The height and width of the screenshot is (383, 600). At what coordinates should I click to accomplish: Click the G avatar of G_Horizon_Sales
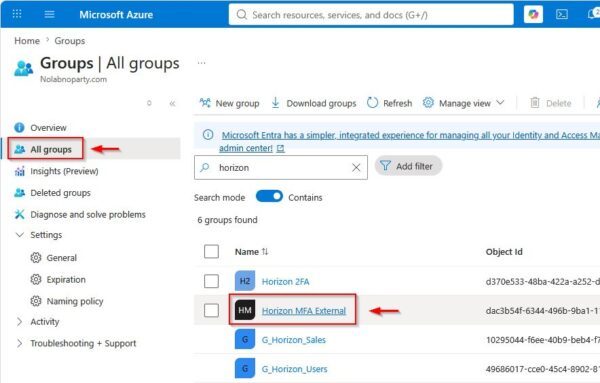coord(245,339)
